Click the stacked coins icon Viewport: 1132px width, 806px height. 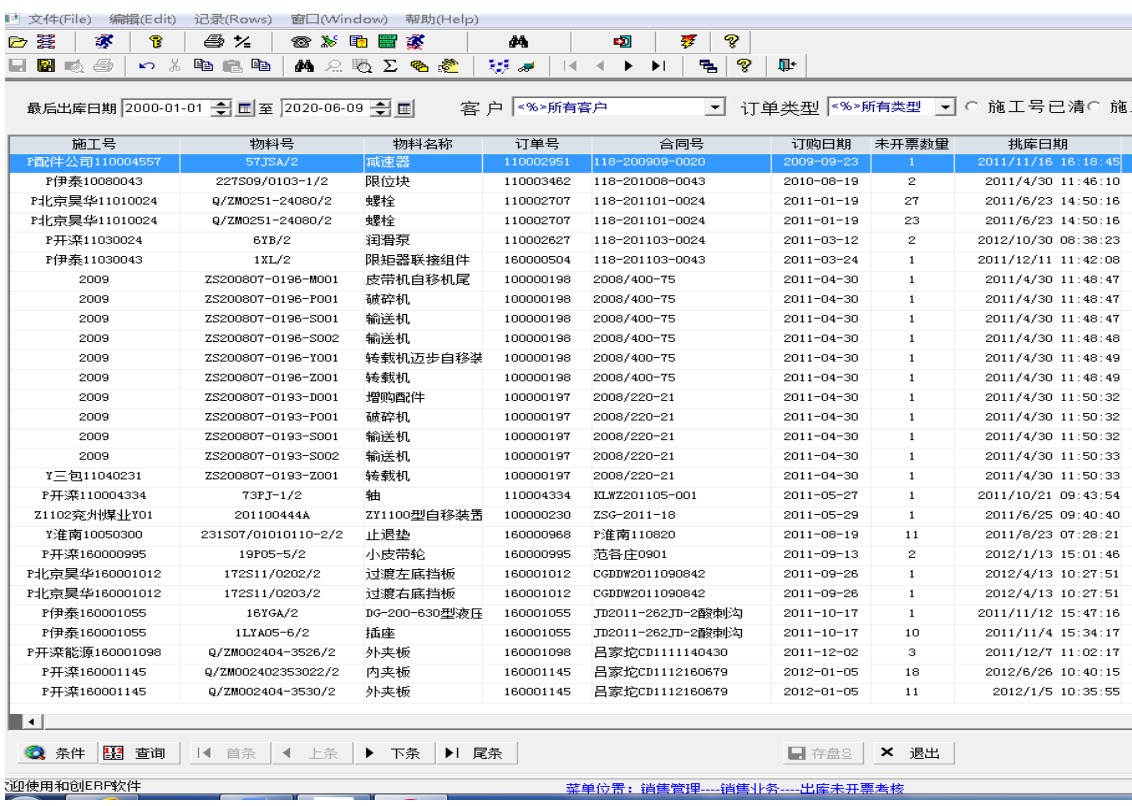pos(419,66)
